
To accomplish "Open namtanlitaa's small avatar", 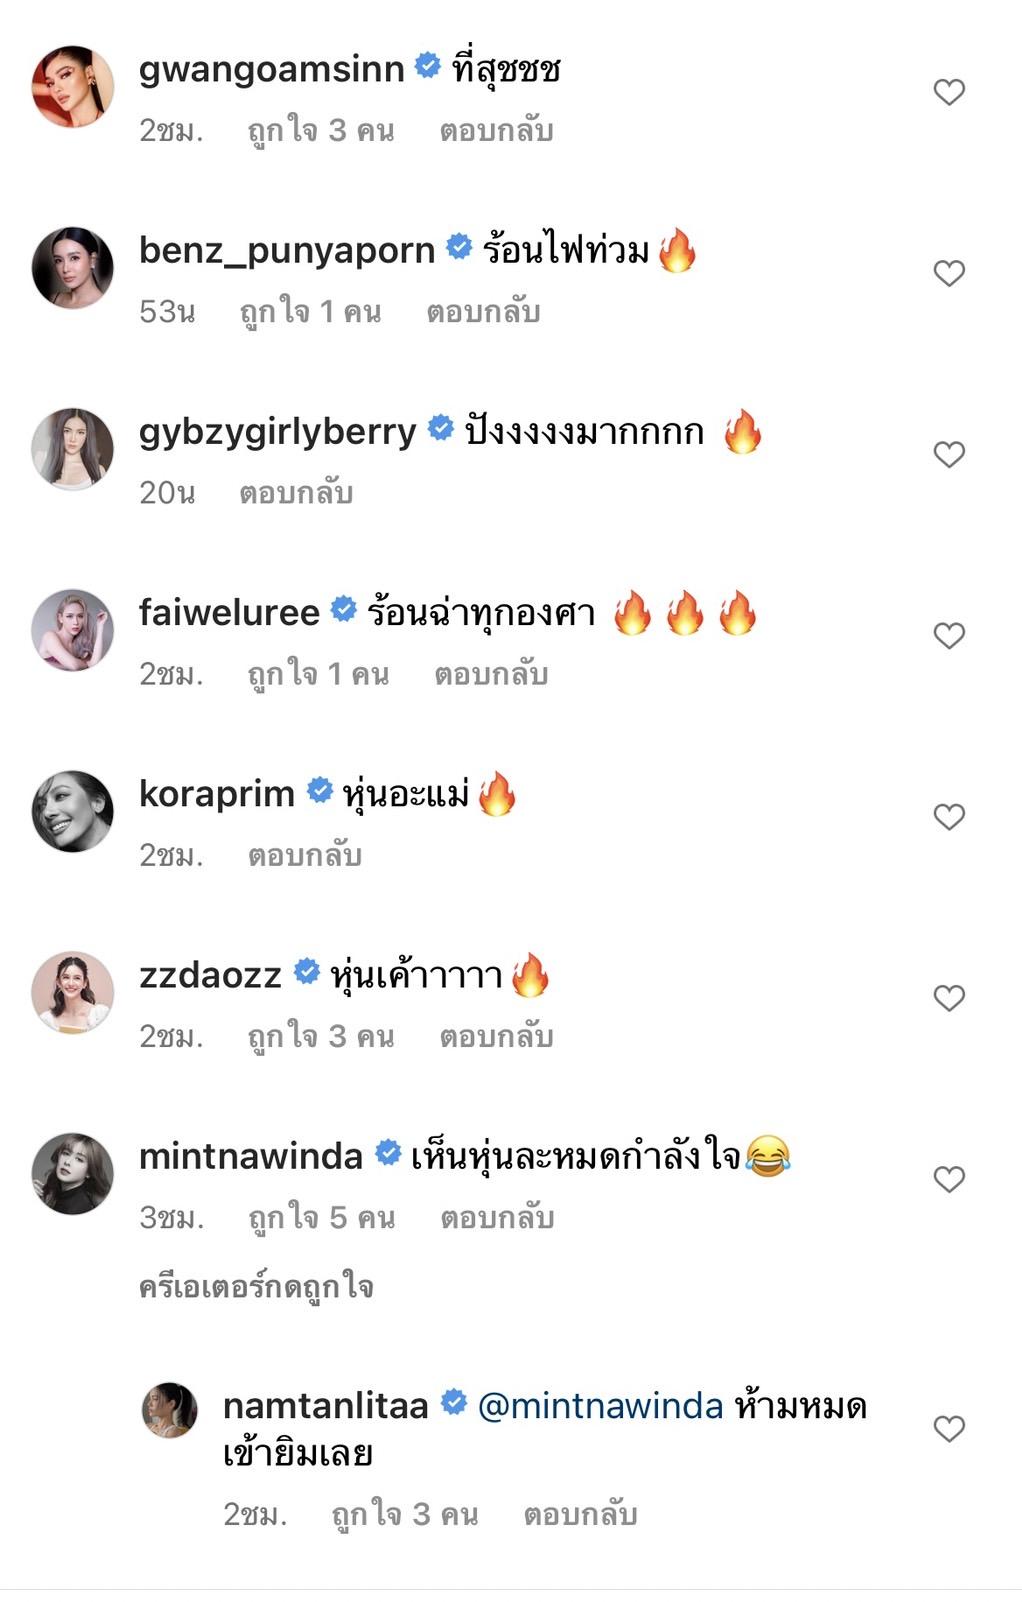I will [x=170, y=1411].
